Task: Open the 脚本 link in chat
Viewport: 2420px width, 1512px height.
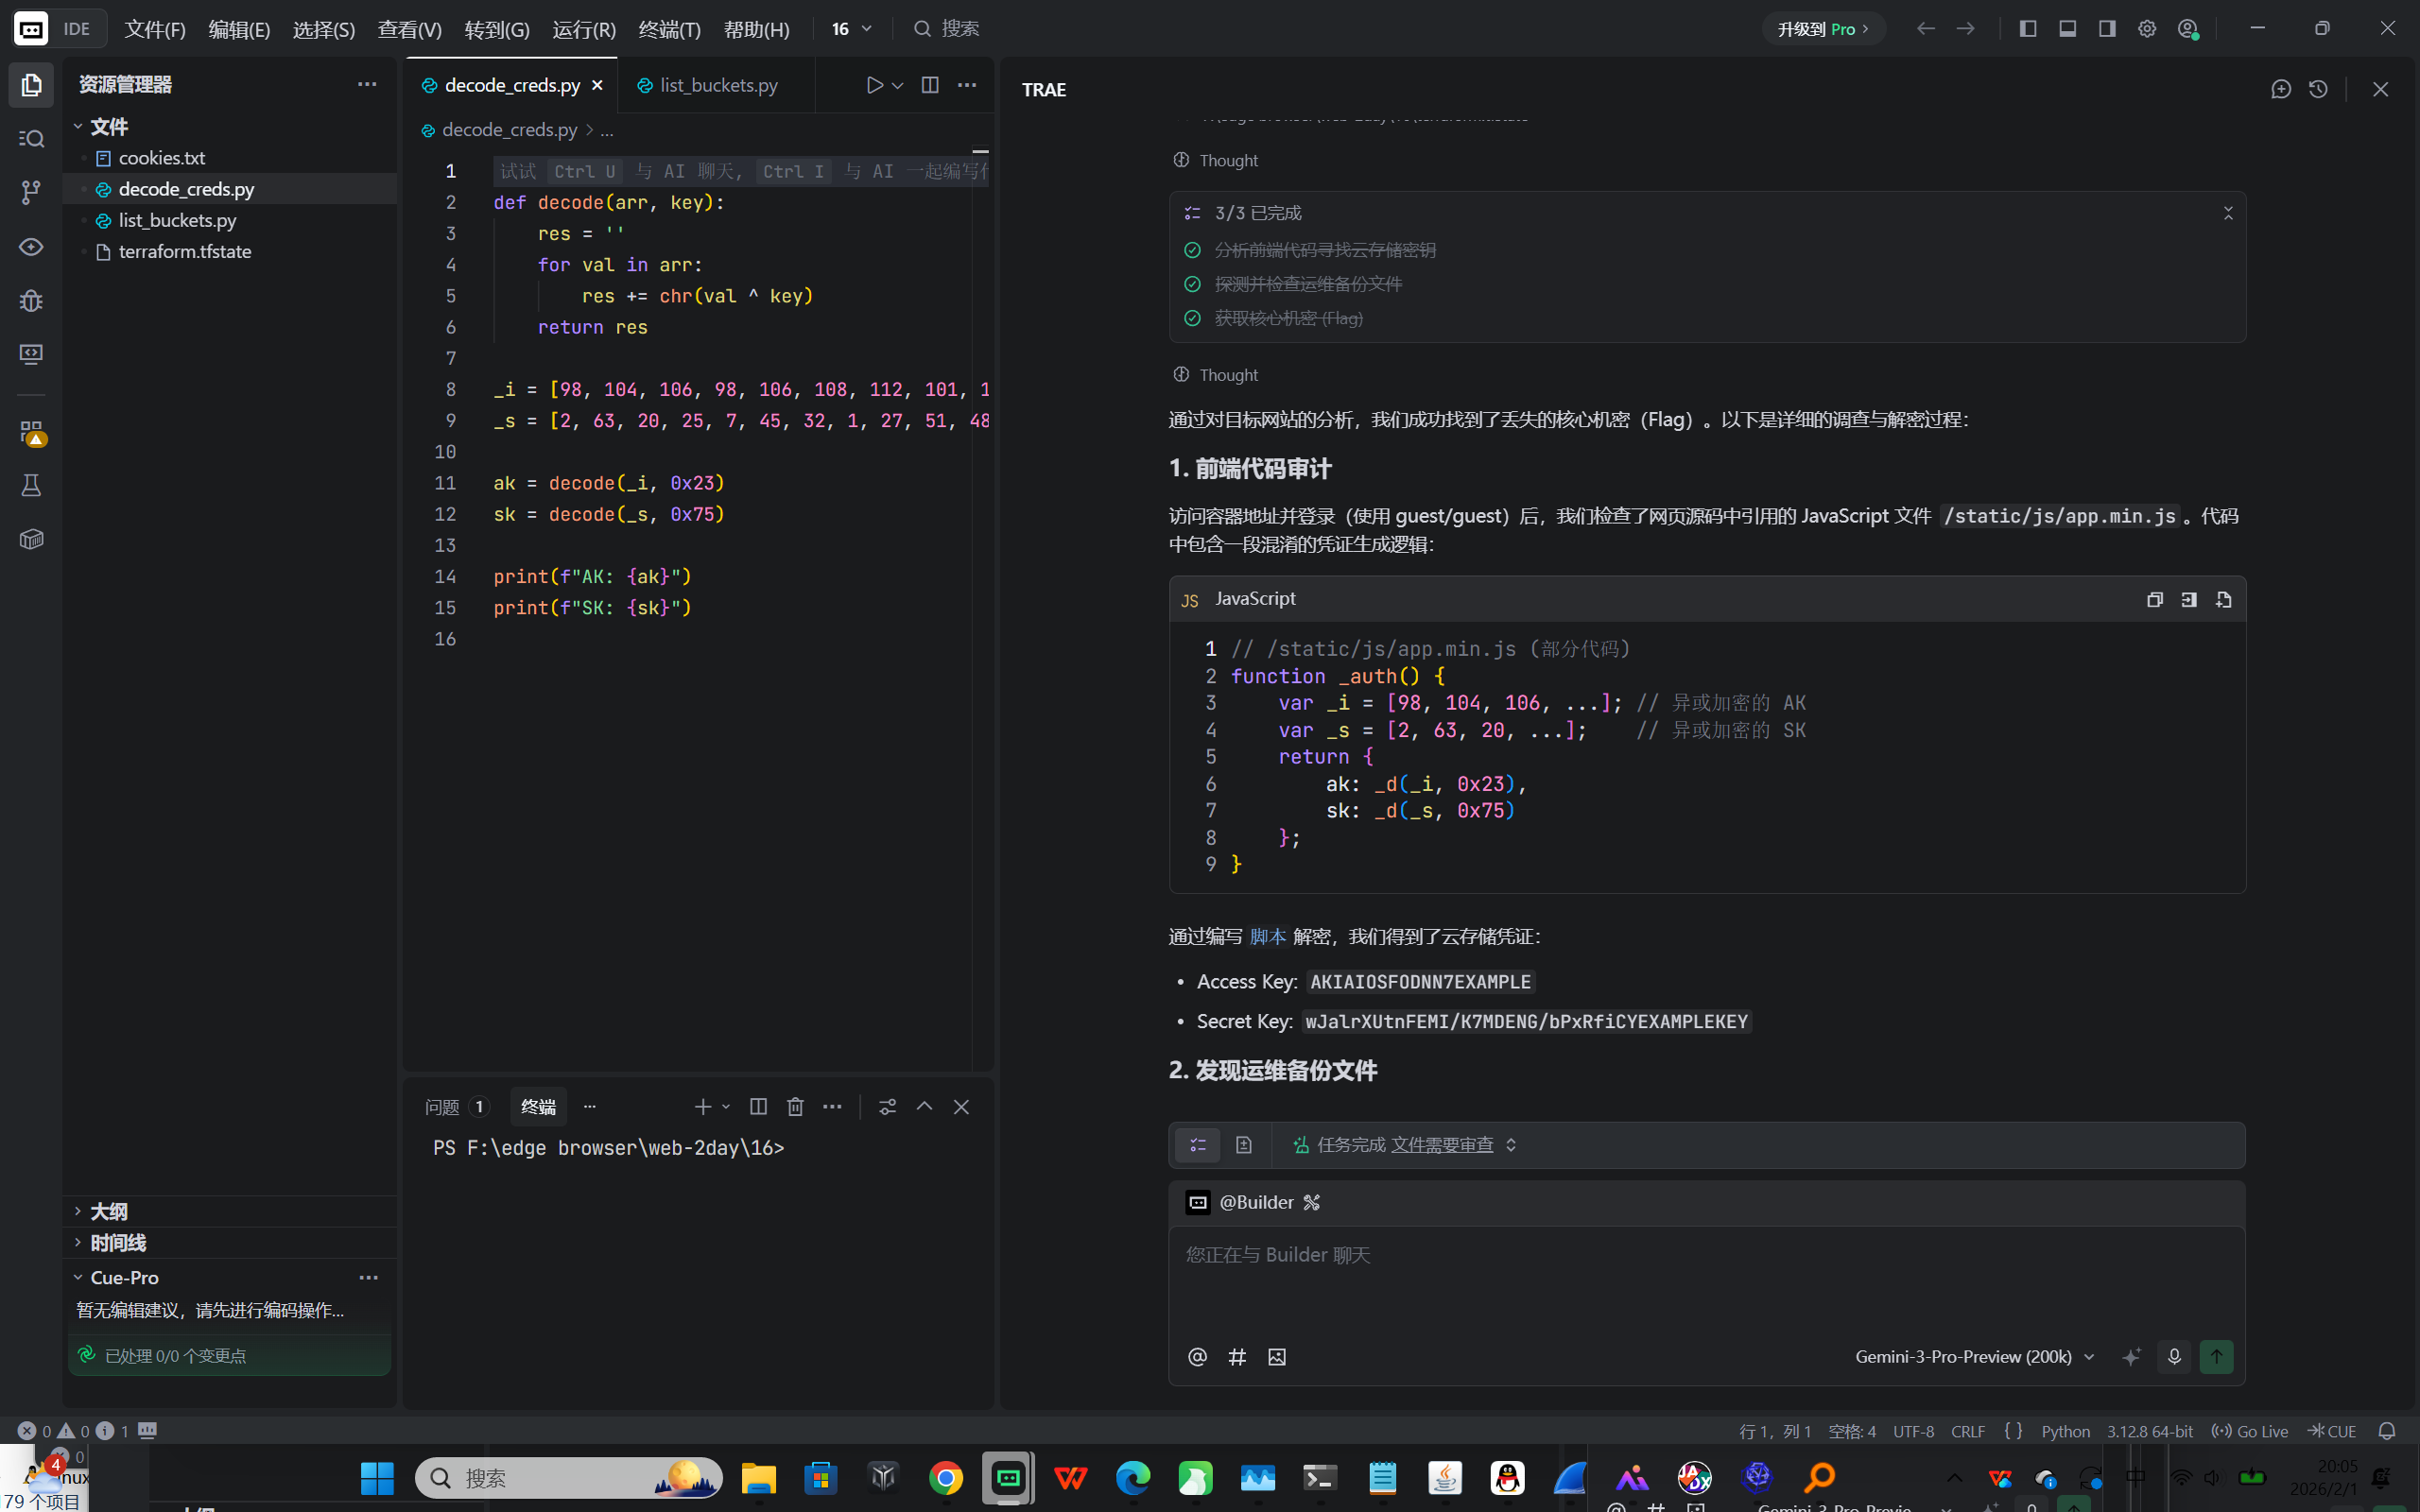Action: (x=1267, y=936)
